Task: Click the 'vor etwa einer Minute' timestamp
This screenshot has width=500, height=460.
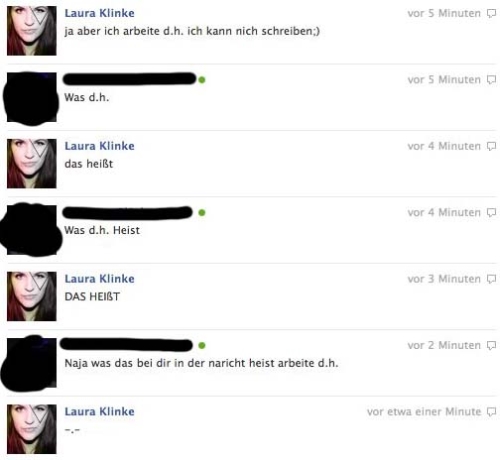Action: point(424,412)
